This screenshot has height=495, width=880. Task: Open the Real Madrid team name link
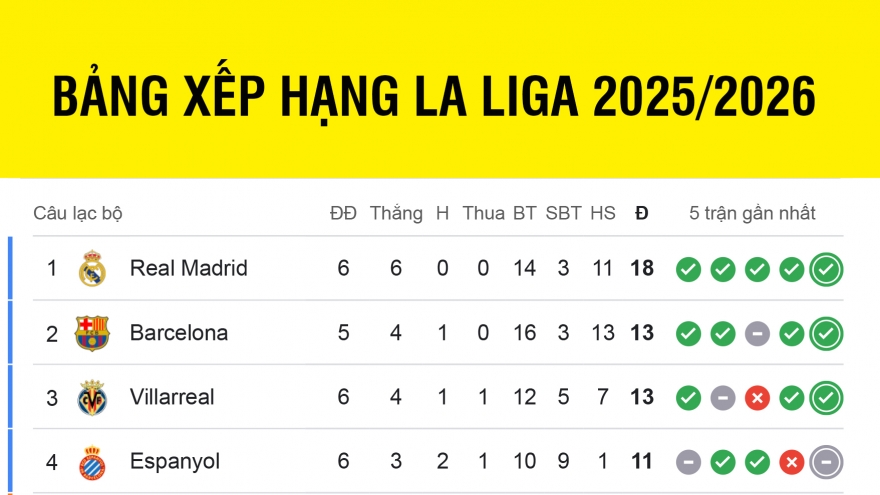click(x=189, y=268)
